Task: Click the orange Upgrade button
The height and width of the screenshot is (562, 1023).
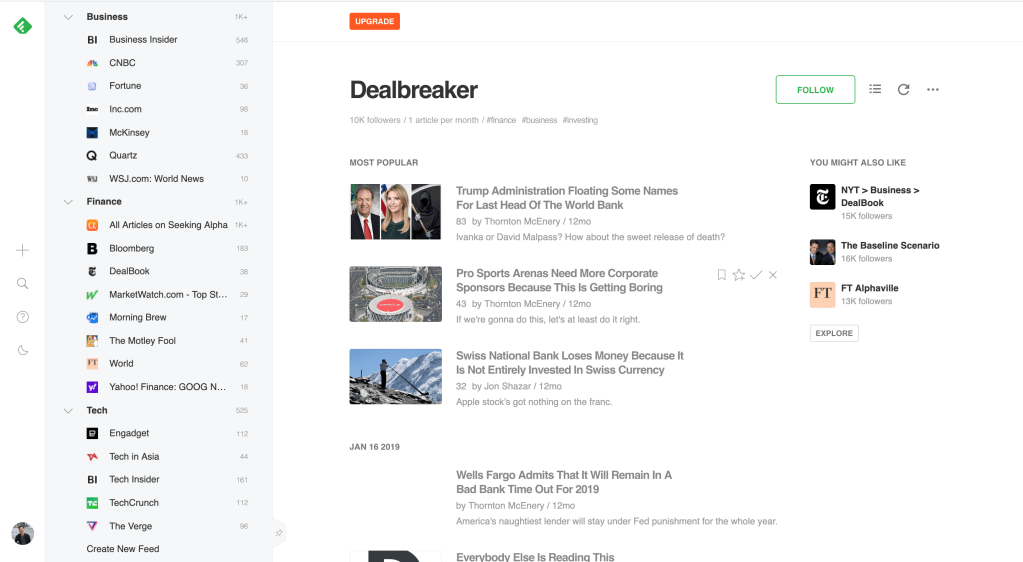Action: point(374,22)
